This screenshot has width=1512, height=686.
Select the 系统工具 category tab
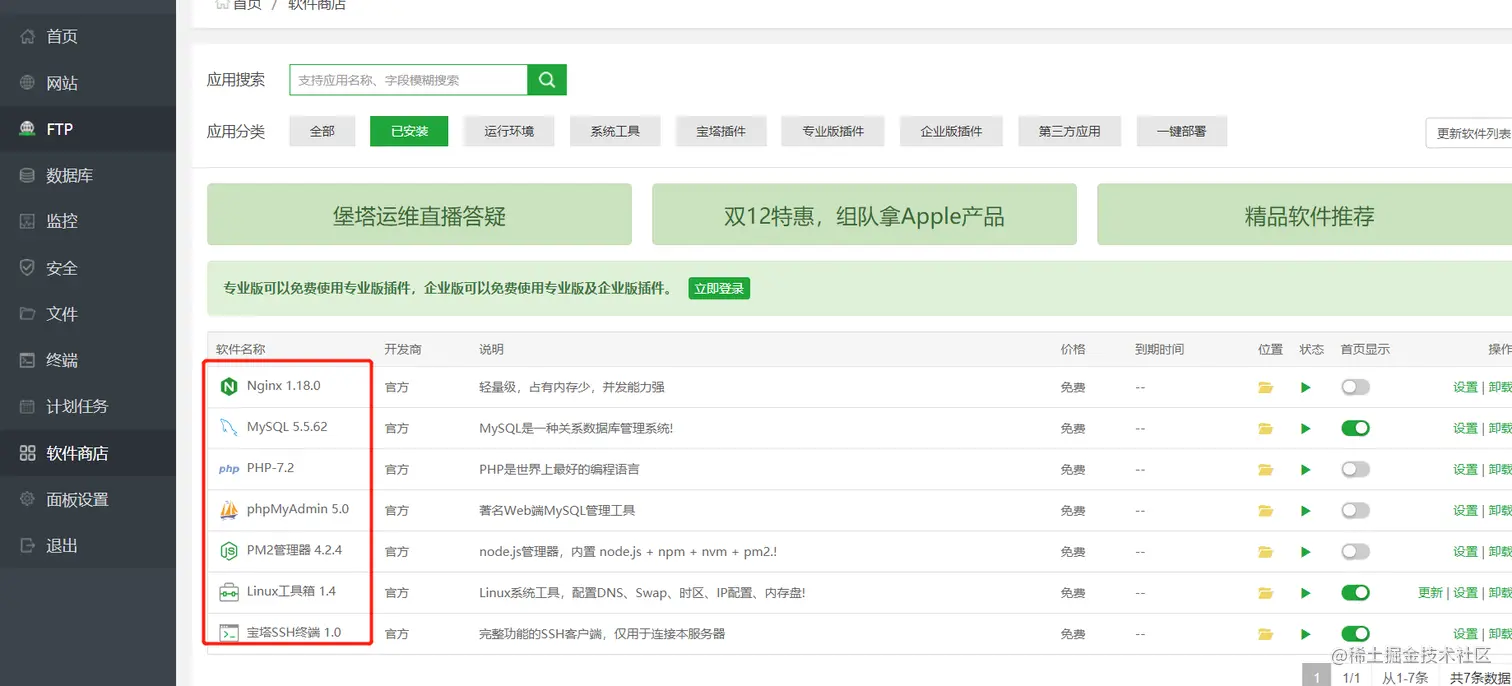point(615,131)
